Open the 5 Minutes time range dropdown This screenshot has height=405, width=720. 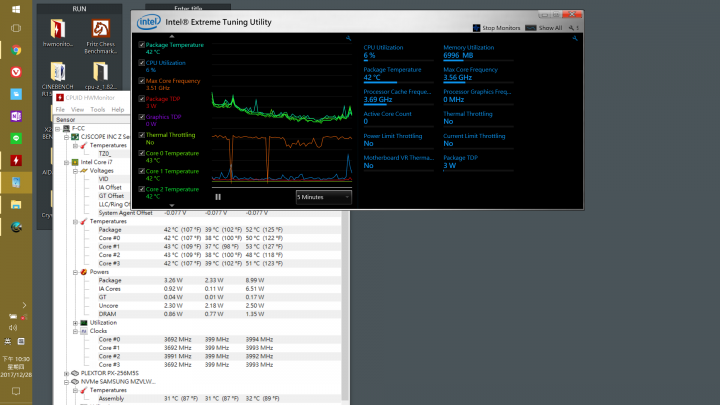coord(324,197)
